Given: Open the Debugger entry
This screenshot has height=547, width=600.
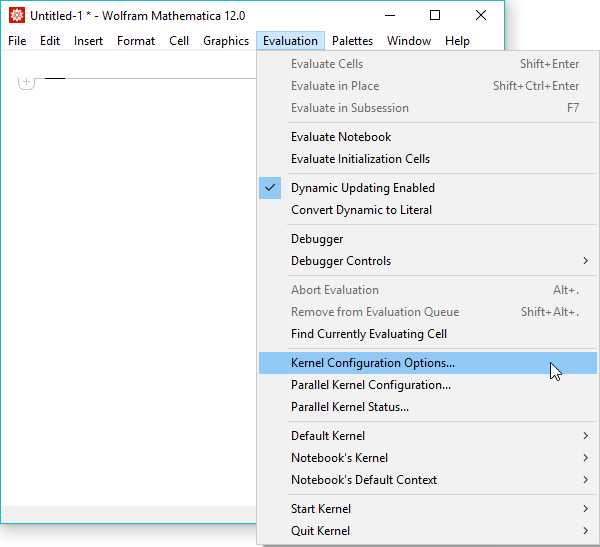Looking at the screenshot, I should tap(428, 239).
